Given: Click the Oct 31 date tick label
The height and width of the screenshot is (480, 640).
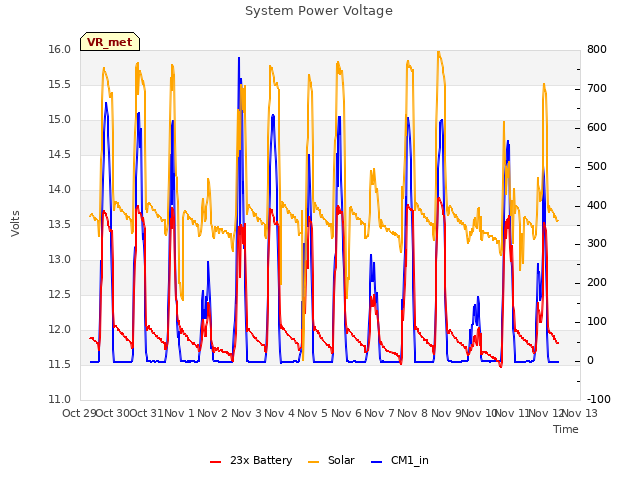Looking at the screenshot, I should [146, 413].
